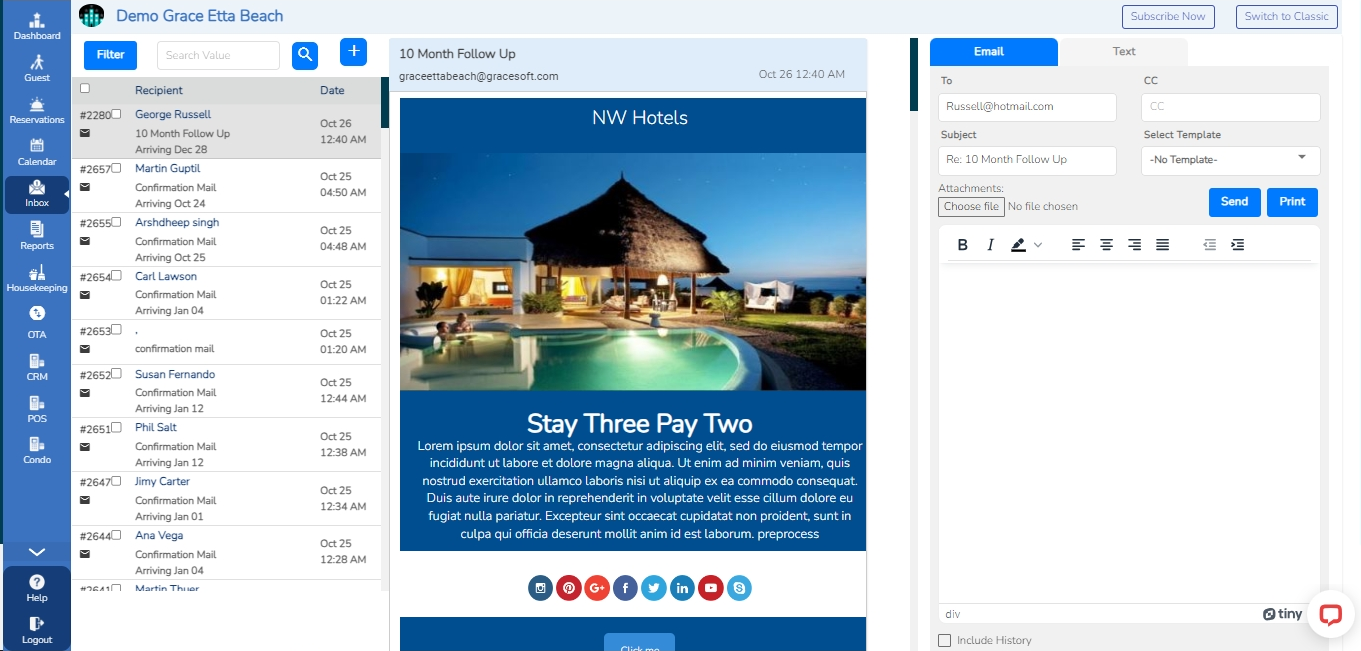
Task: Switch to the Text tab
Action: click(x=1124, y=52)
